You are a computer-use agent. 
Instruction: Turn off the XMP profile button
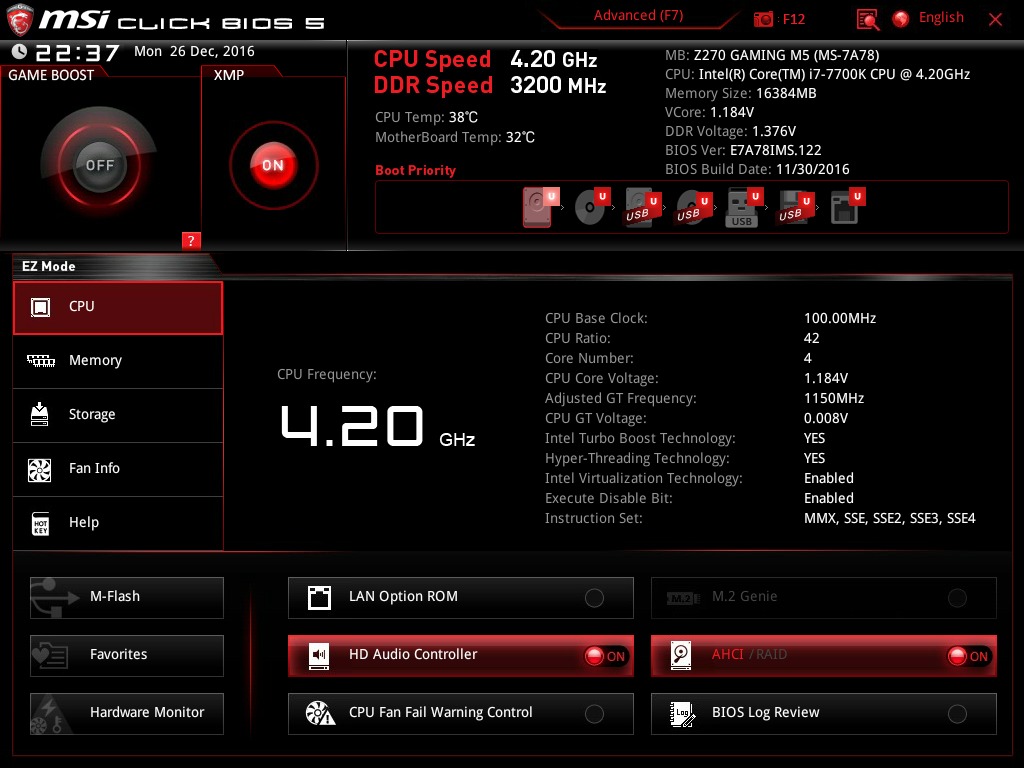(273, 165)
